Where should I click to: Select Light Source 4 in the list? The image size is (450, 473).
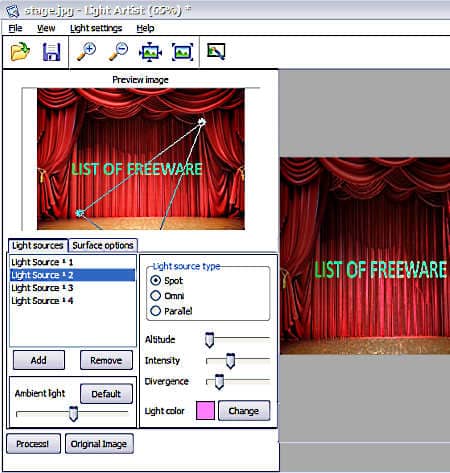click(73, 301)
